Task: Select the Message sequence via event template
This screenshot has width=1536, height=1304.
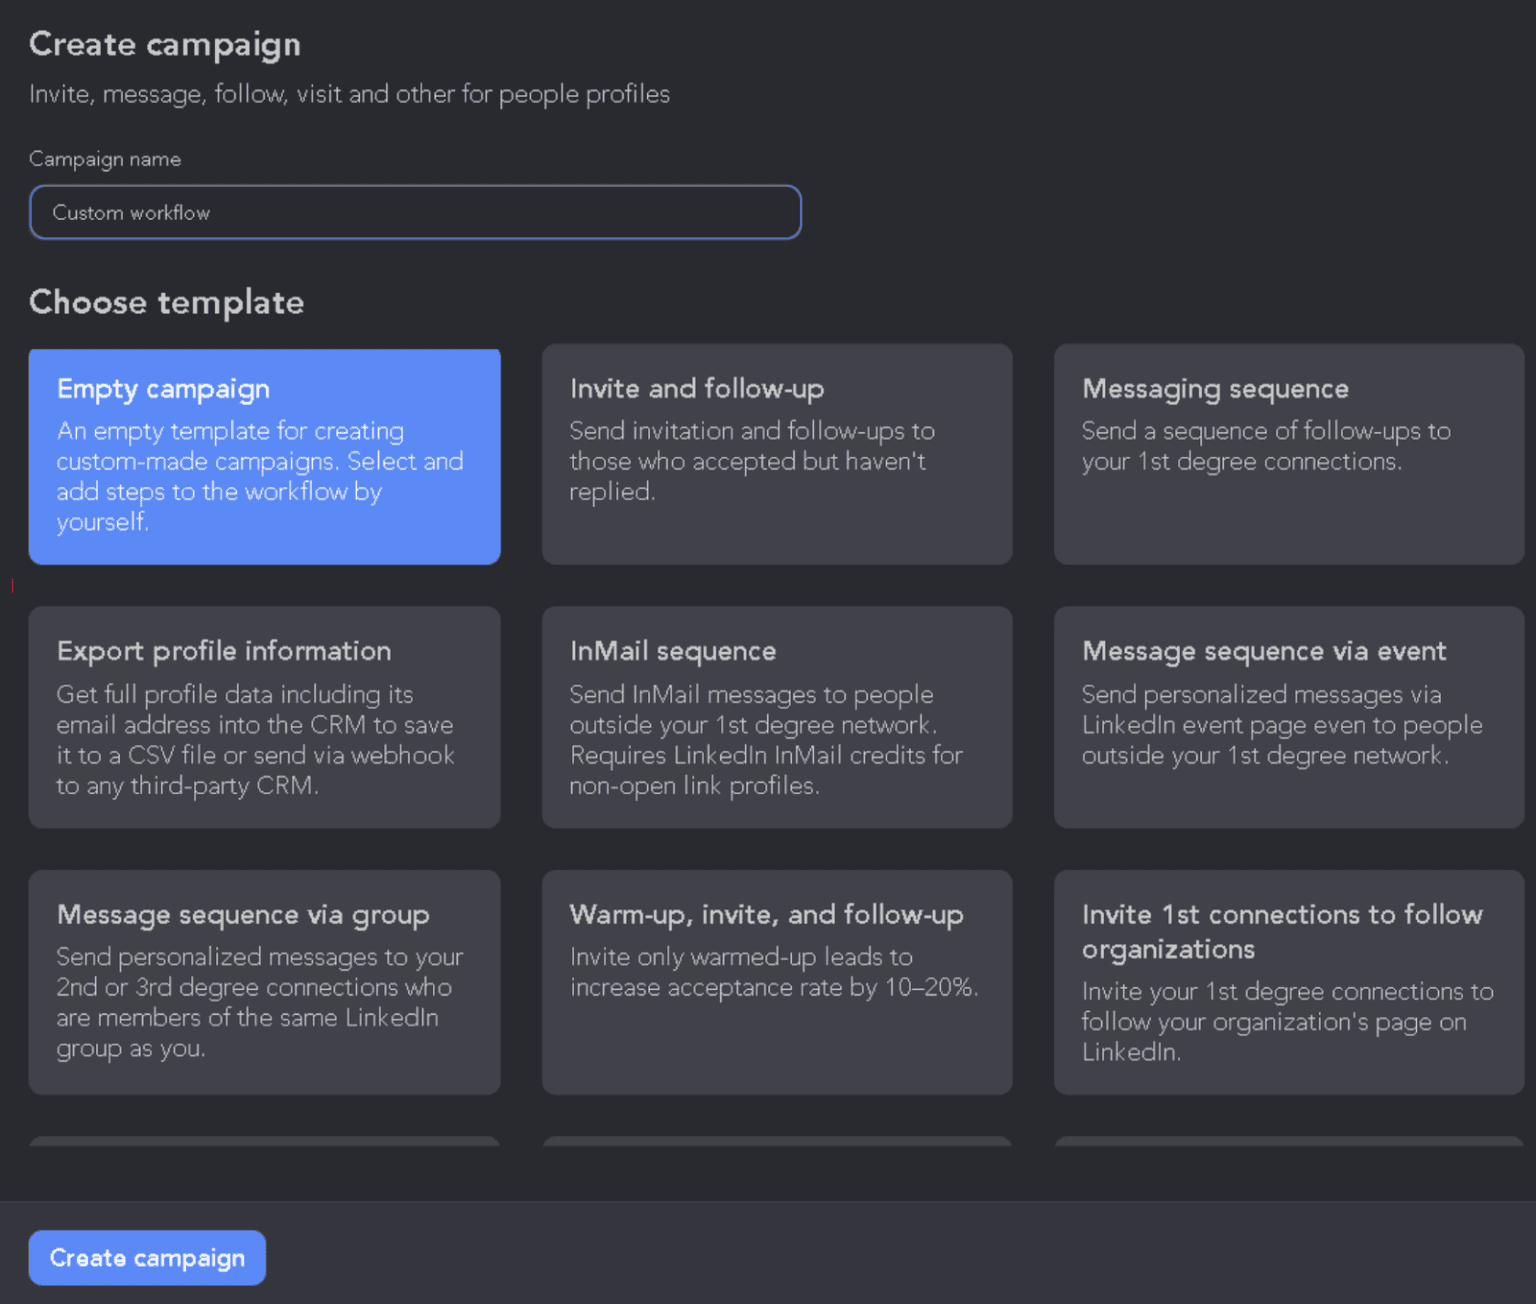Action: point(1288,717)
